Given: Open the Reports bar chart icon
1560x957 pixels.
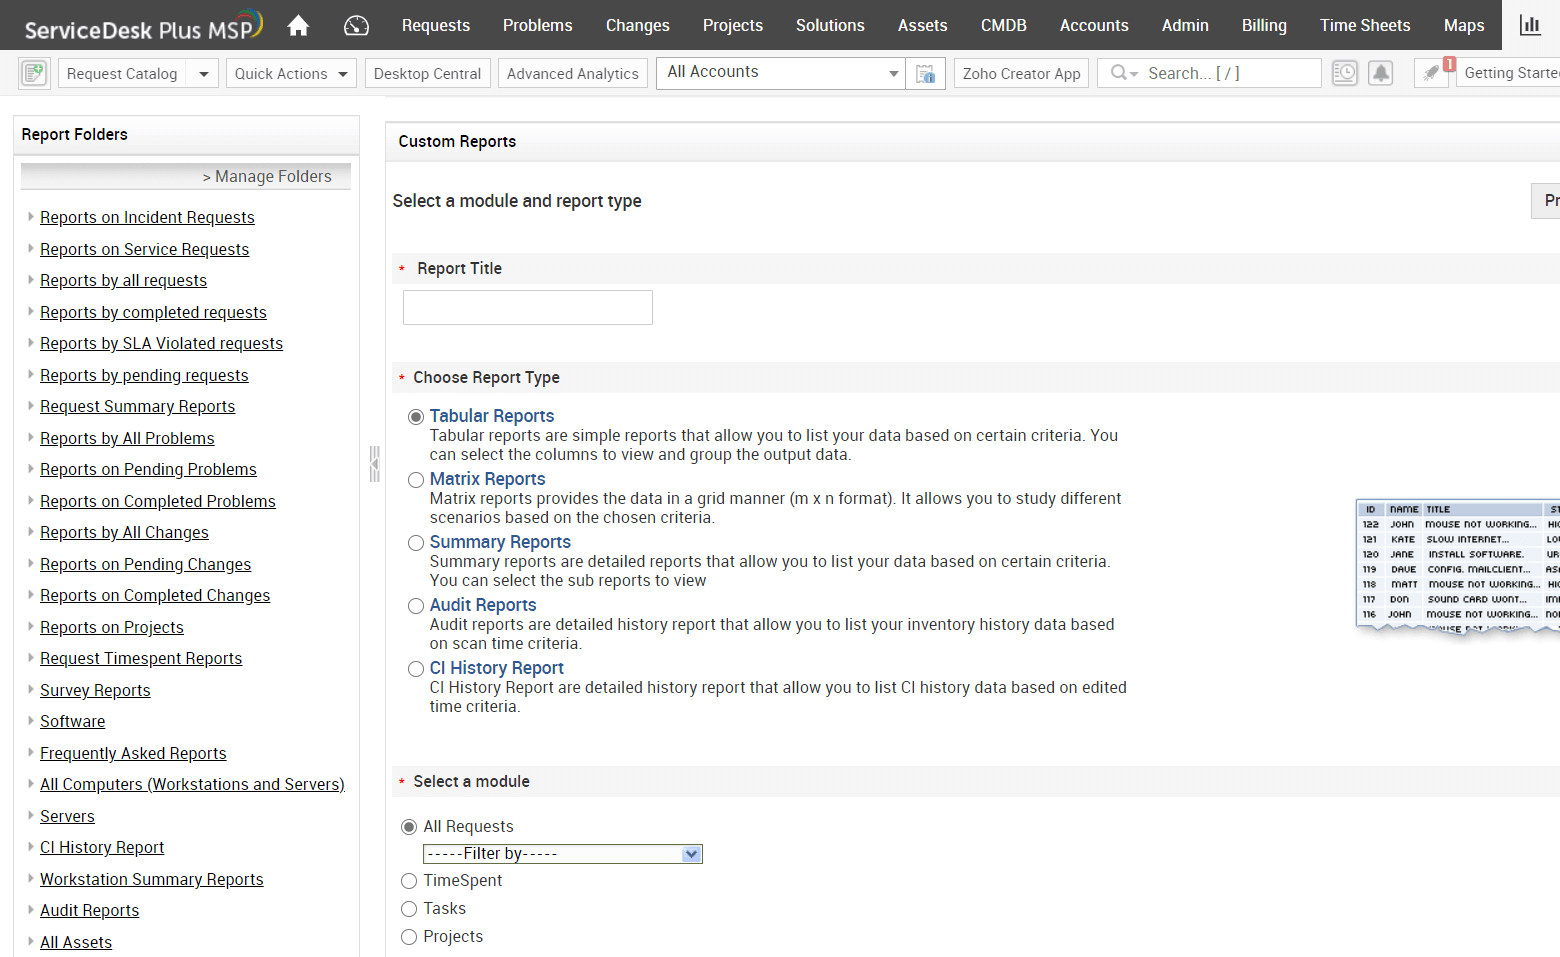Looking at the screenshot, I should pos(1530,25).
